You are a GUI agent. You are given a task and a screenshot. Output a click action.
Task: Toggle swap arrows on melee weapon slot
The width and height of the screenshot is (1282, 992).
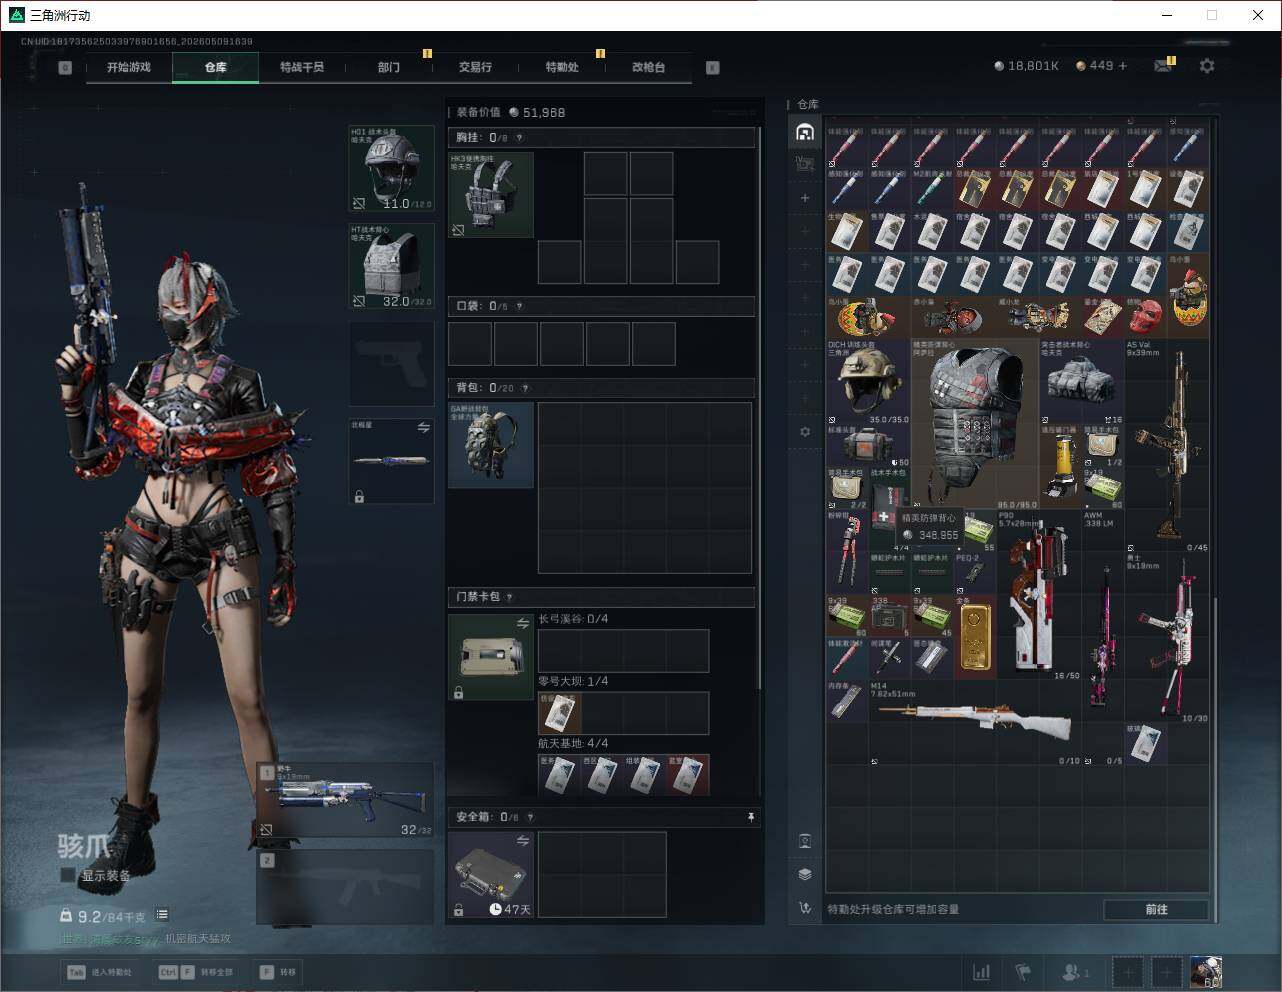coord(424,427)
